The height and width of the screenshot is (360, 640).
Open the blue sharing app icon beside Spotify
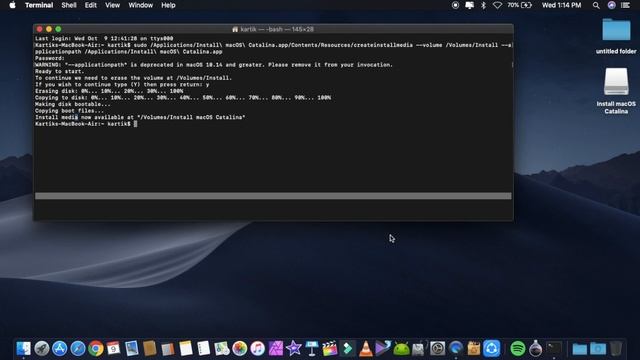click(492, 349)
